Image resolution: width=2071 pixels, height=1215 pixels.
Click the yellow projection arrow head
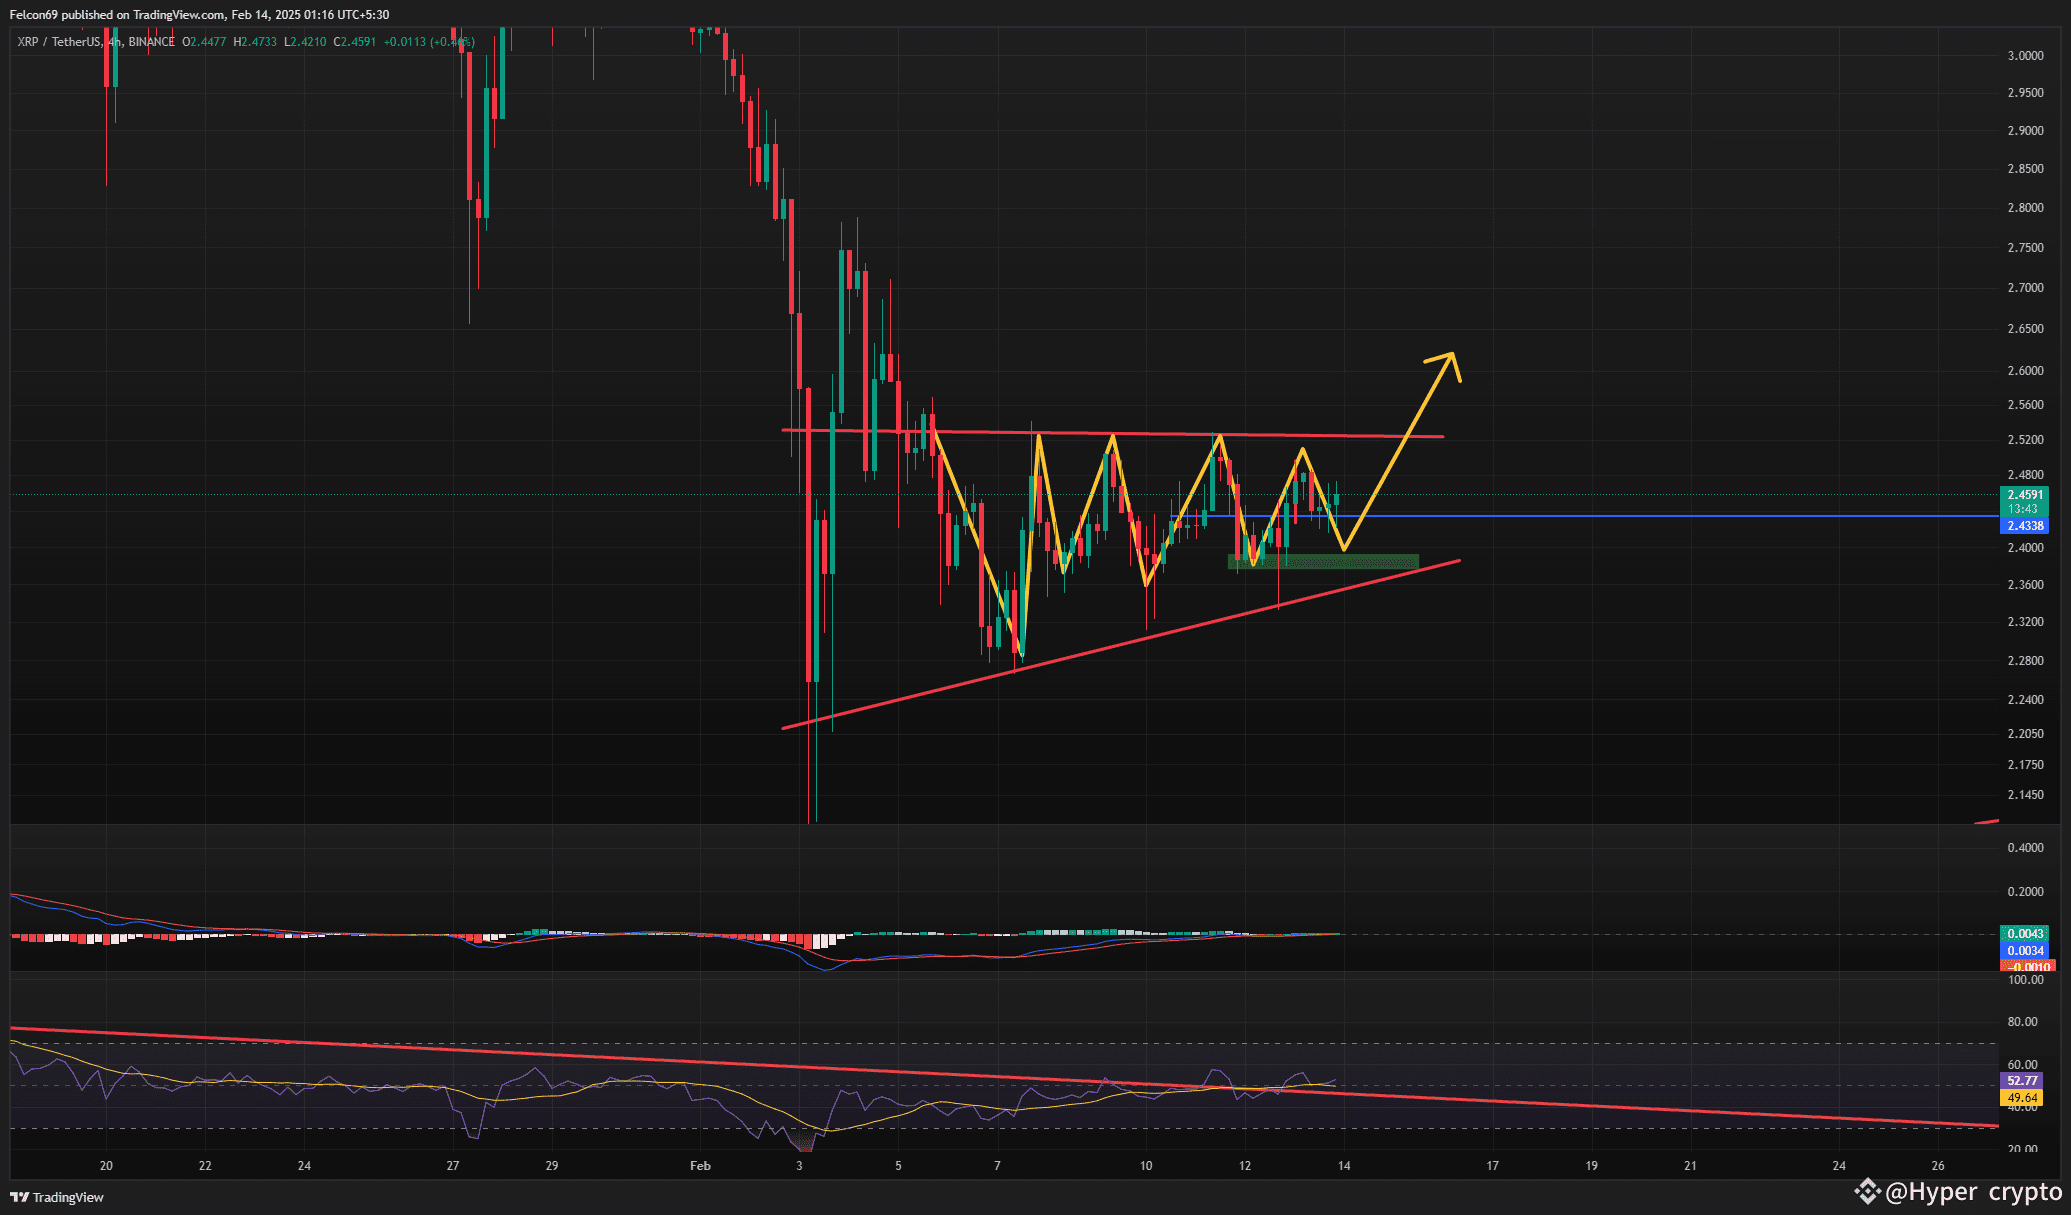point(1450,359)
